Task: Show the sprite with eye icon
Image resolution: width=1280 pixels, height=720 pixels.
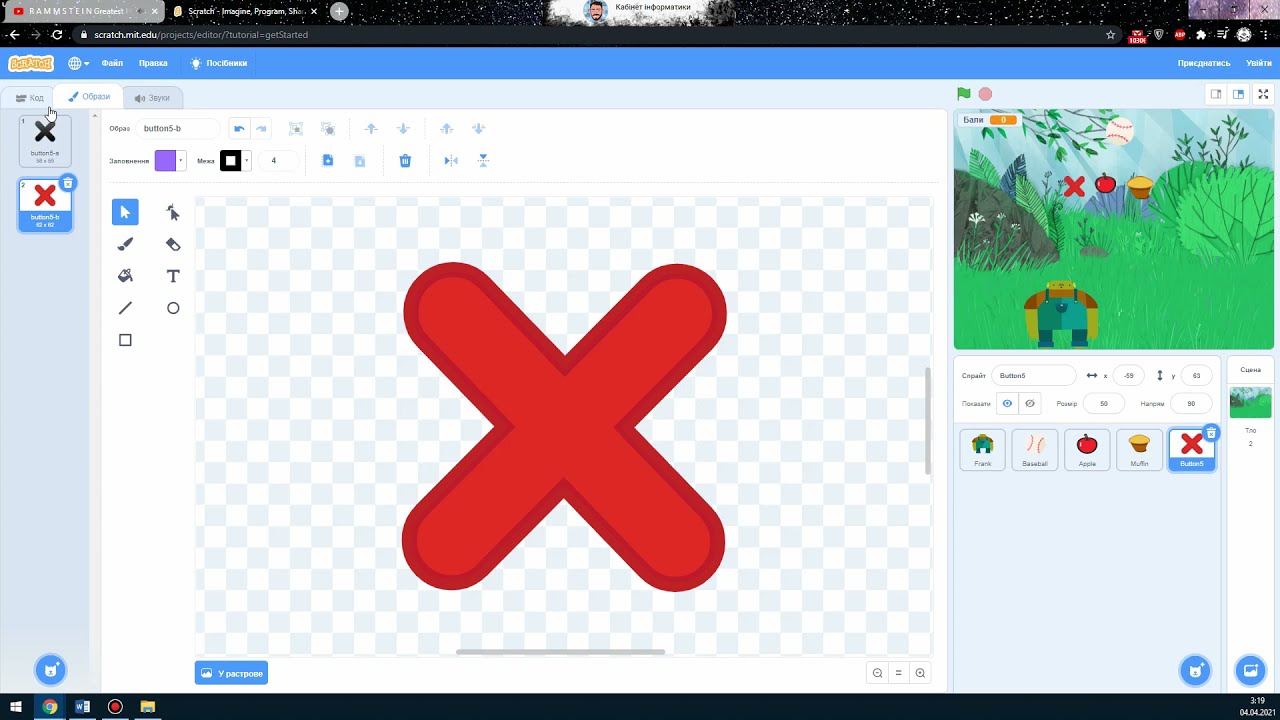Action: (1007, 404)
